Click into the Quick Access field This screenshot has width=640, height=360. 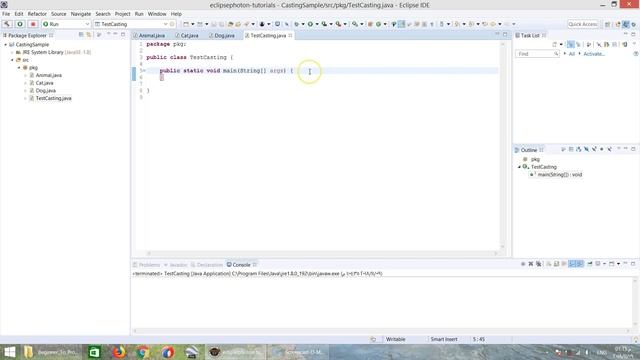583,24
